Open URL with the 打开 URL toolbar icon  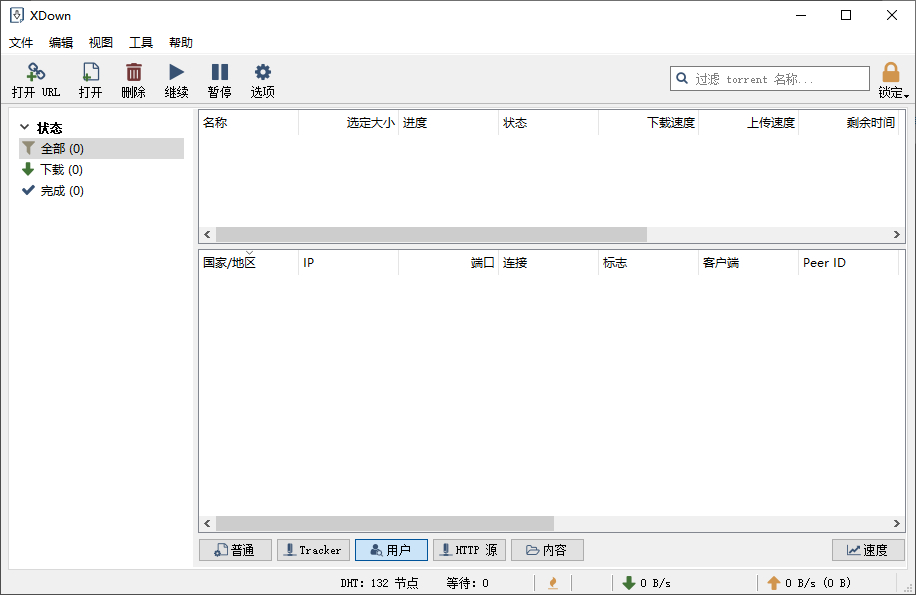click(x=36, y=72)
